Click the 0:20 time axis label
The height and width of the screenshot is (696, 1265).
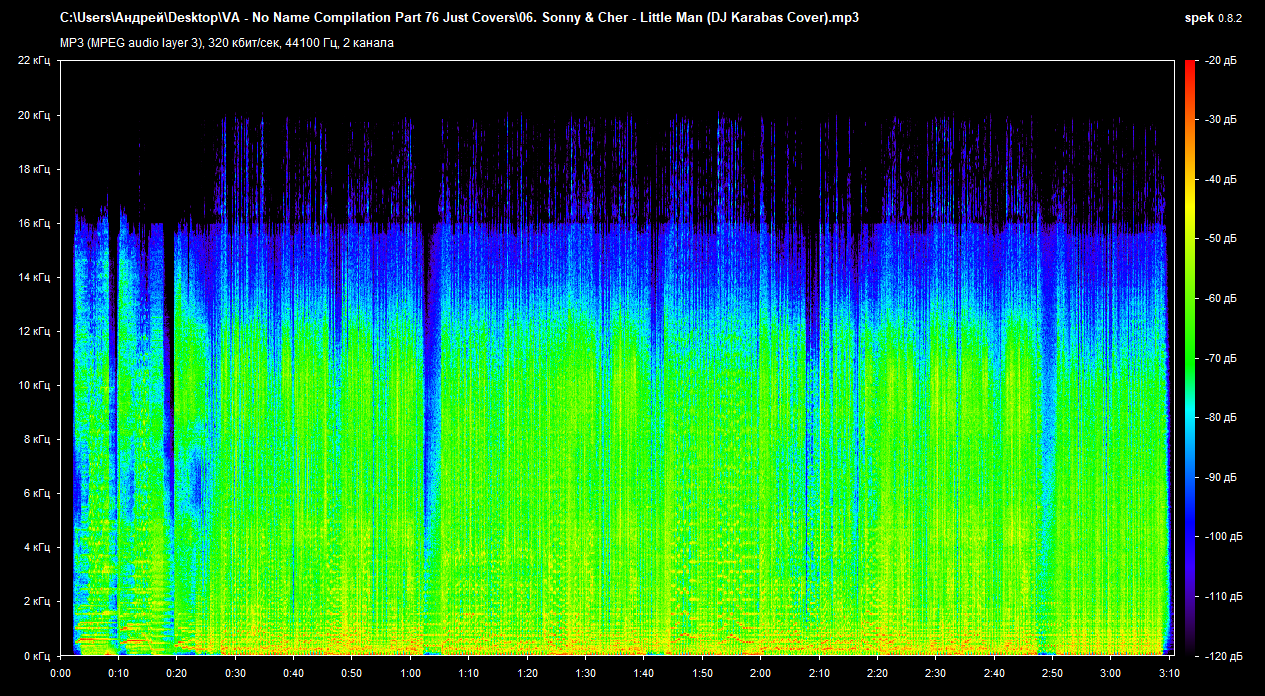[x=177, y=673]
